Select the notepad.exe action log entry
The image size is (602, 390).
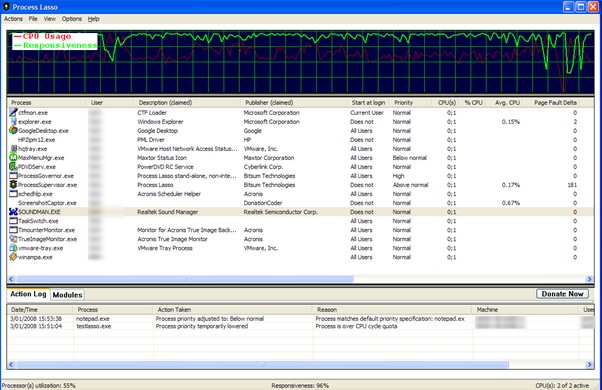coord(300,319)
